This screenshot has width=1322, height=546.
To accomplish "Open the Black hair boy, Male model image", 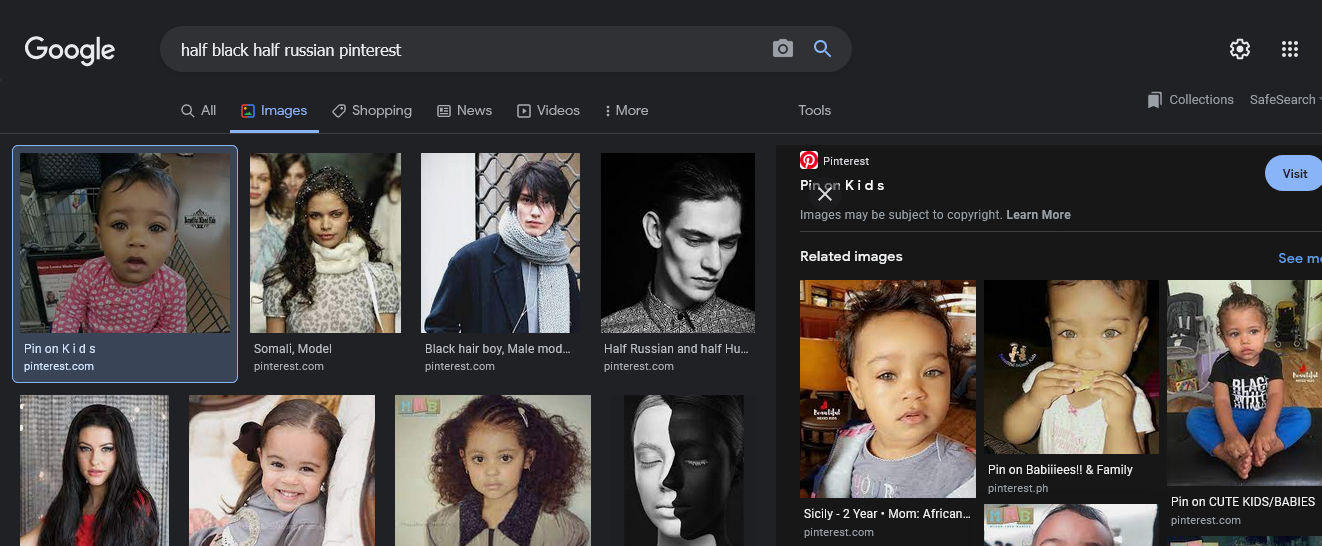I will click(500, 243).
